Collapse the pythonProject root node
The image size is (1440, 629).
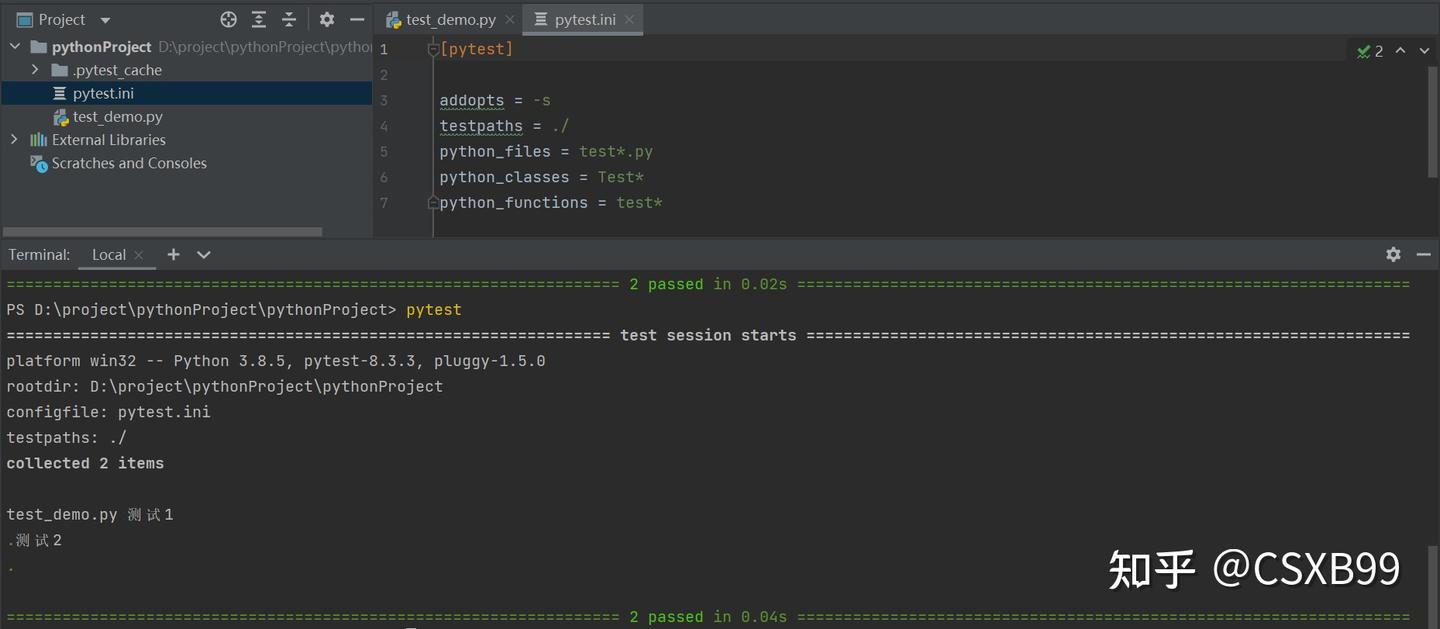pos(14,46)
